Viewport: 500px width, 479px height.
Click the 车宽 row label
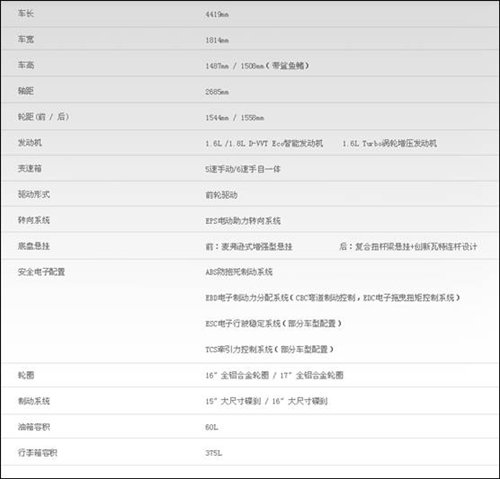pos(26,39)
